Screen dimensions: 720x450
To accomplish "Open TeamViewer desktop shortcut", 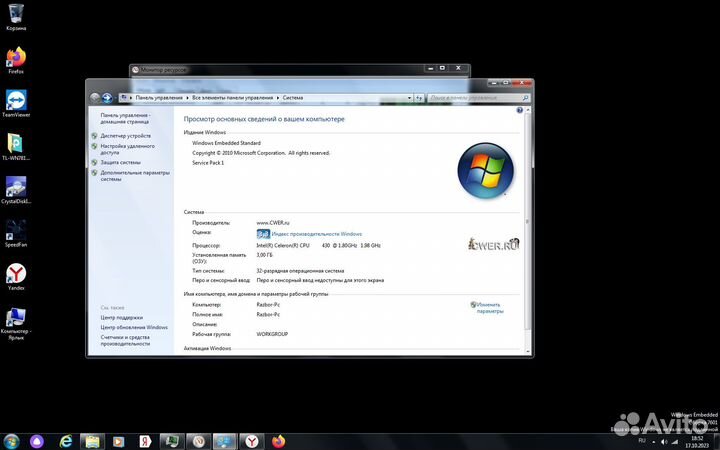I will 16,103.
